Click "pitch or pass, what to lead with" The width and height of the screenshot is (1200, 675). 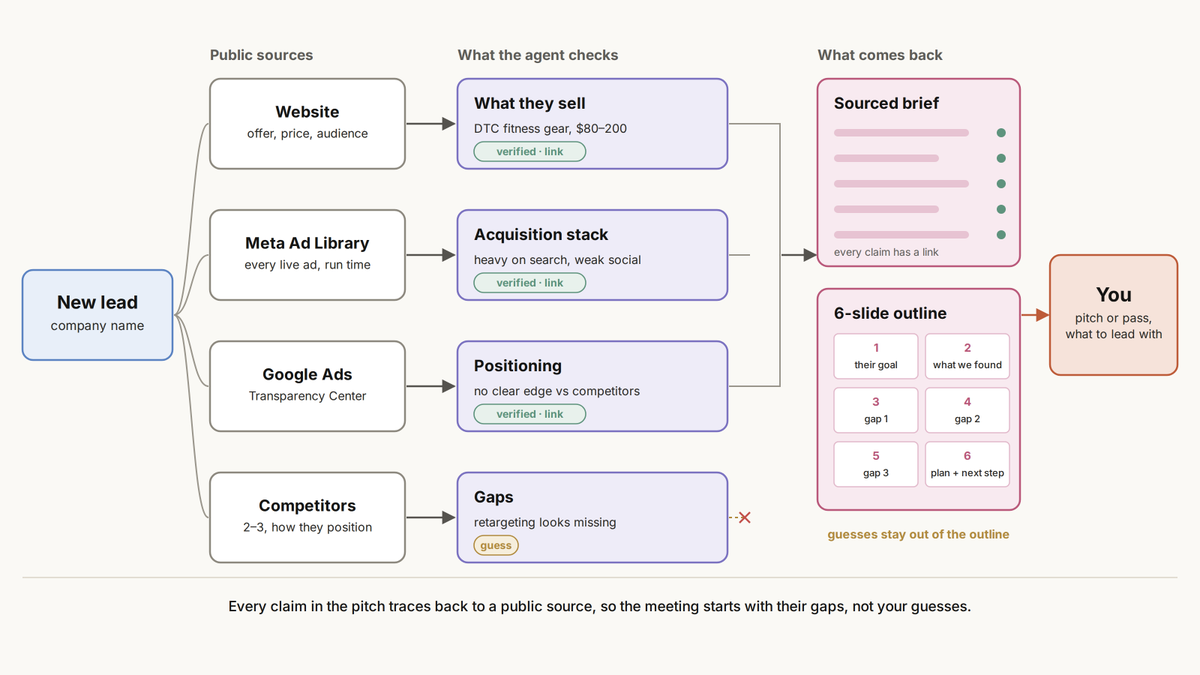coord(1114,326)
